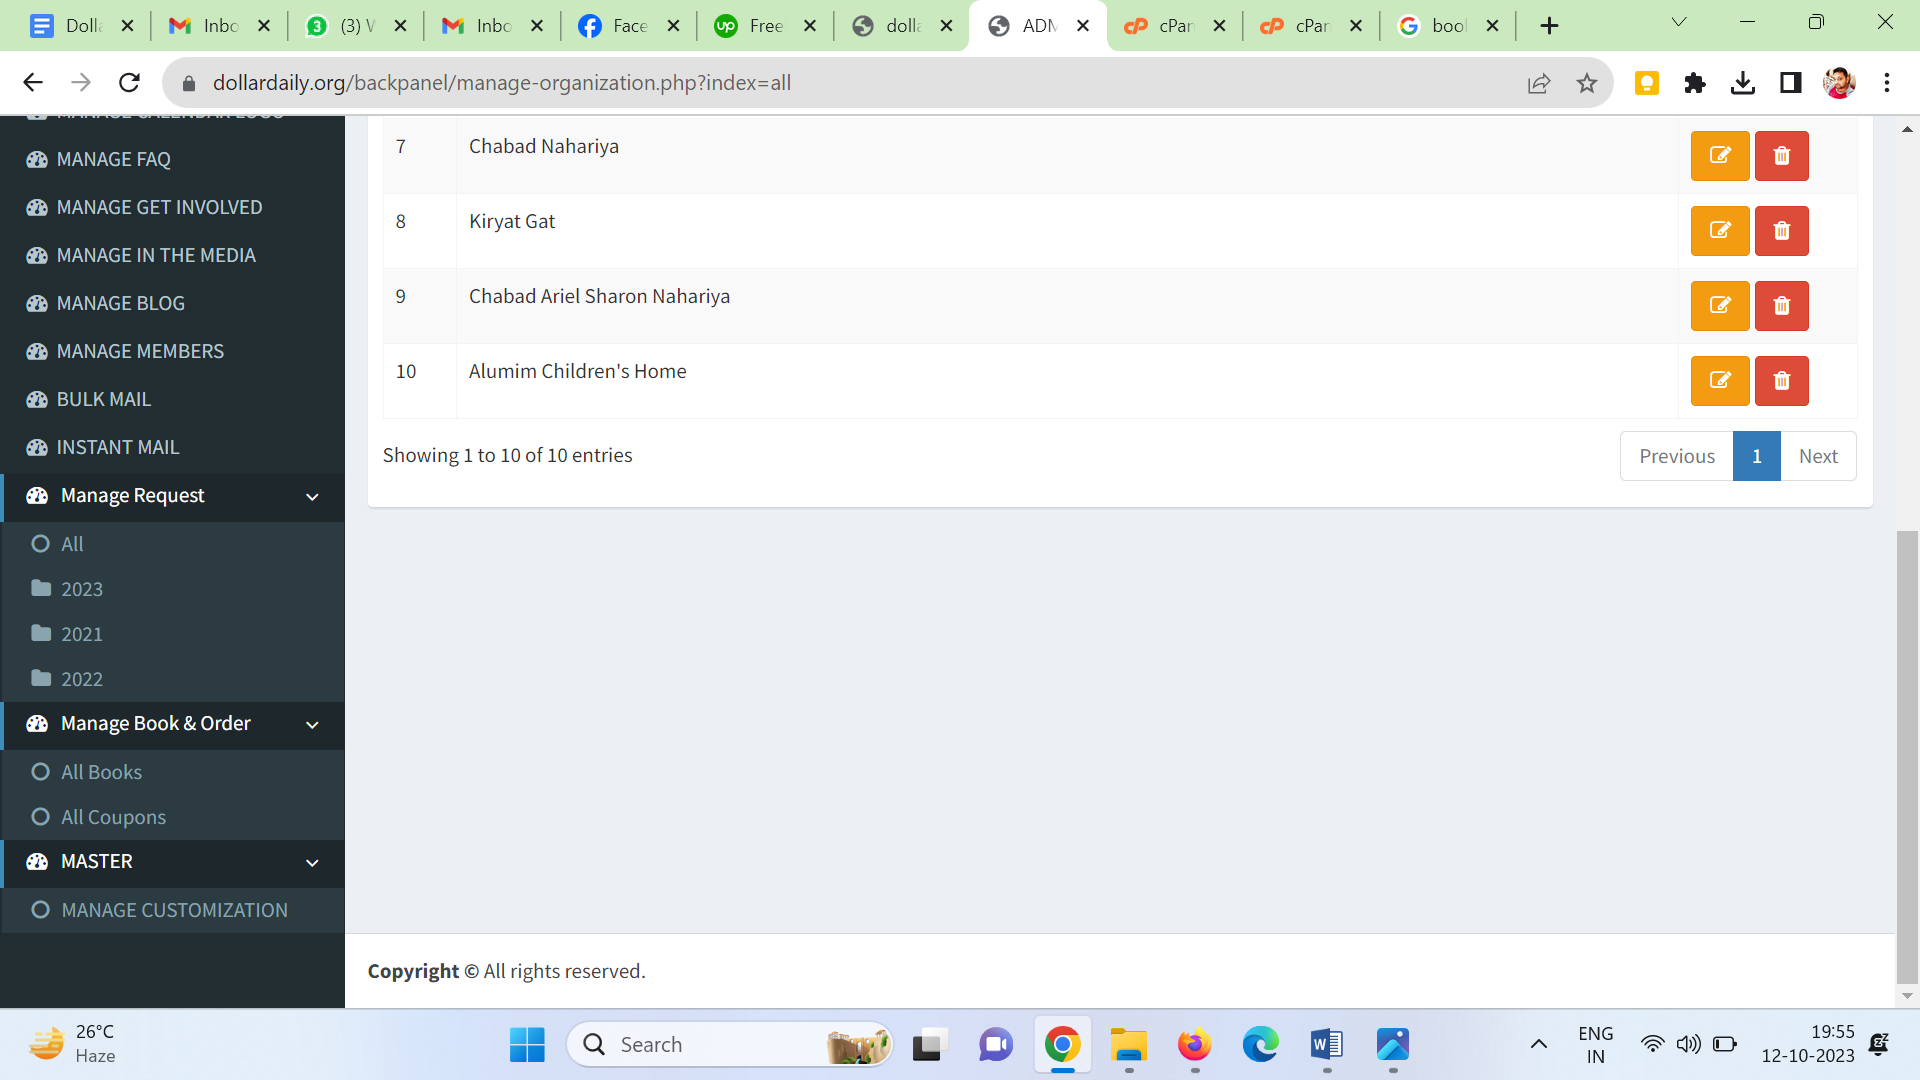
Task: Switch to the Facebook browser tab
Action: pyautogui.click(x=617, y=26)
